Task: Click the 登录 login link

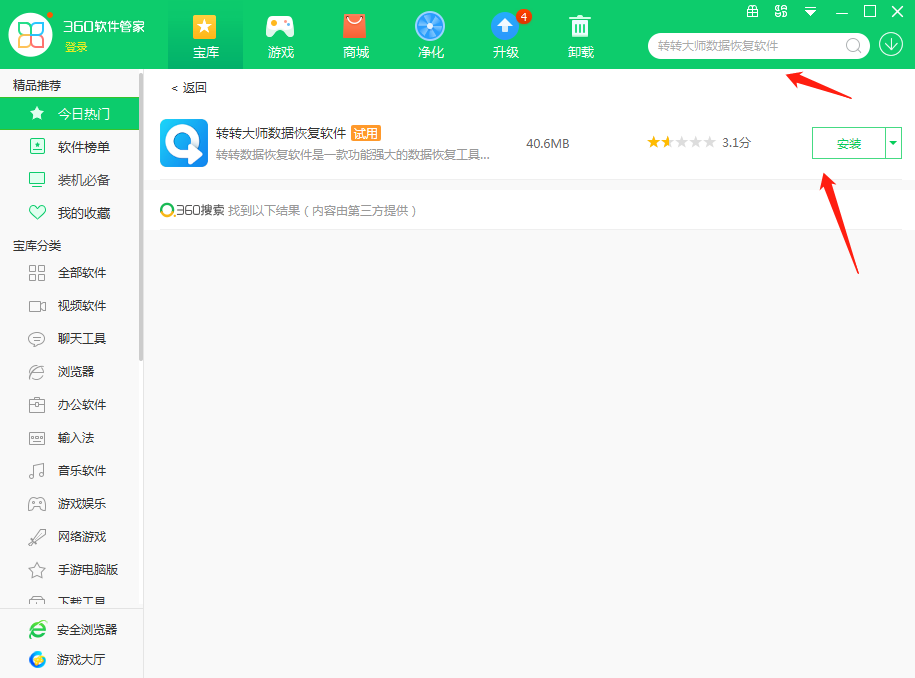Action: 76,47
